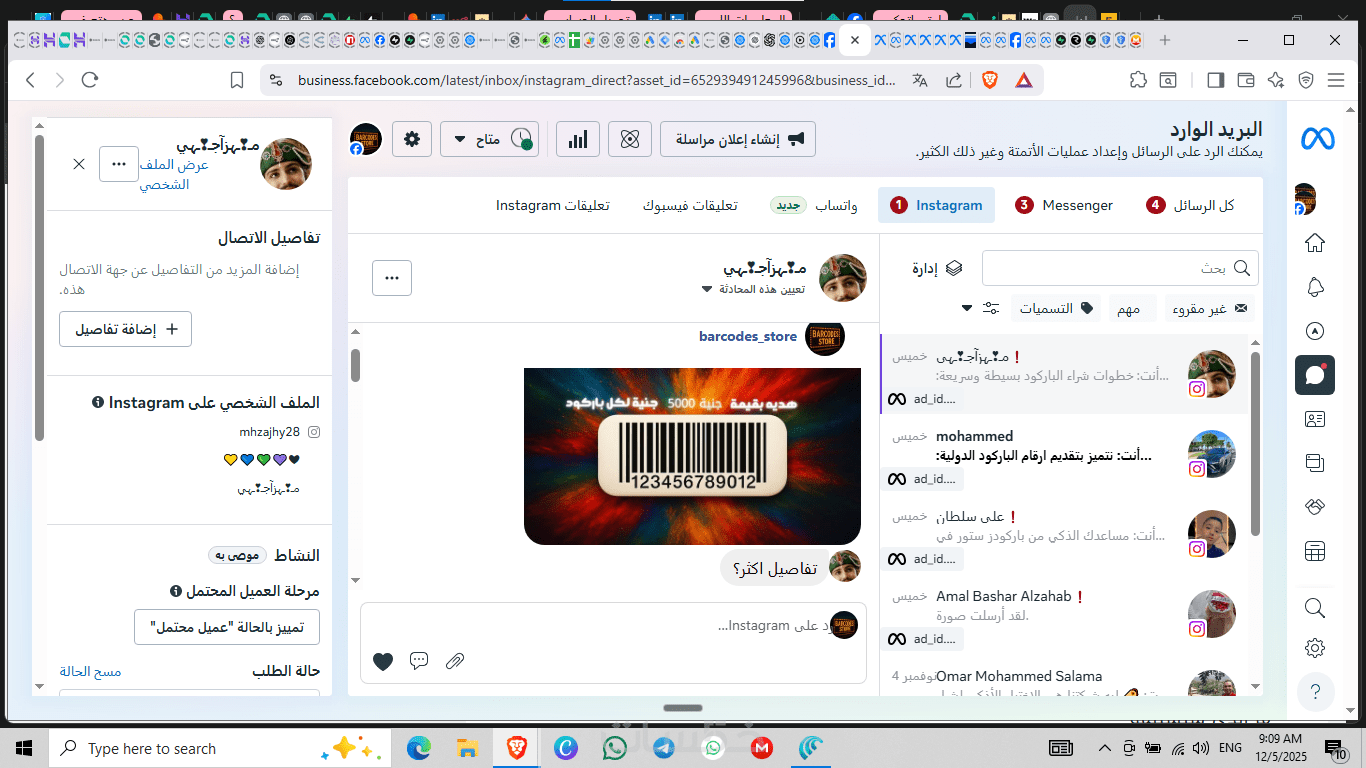The width and height of the screenshot is (1366, 768).
Task: Open the Help question mark
Action: tap(1315, 691)
